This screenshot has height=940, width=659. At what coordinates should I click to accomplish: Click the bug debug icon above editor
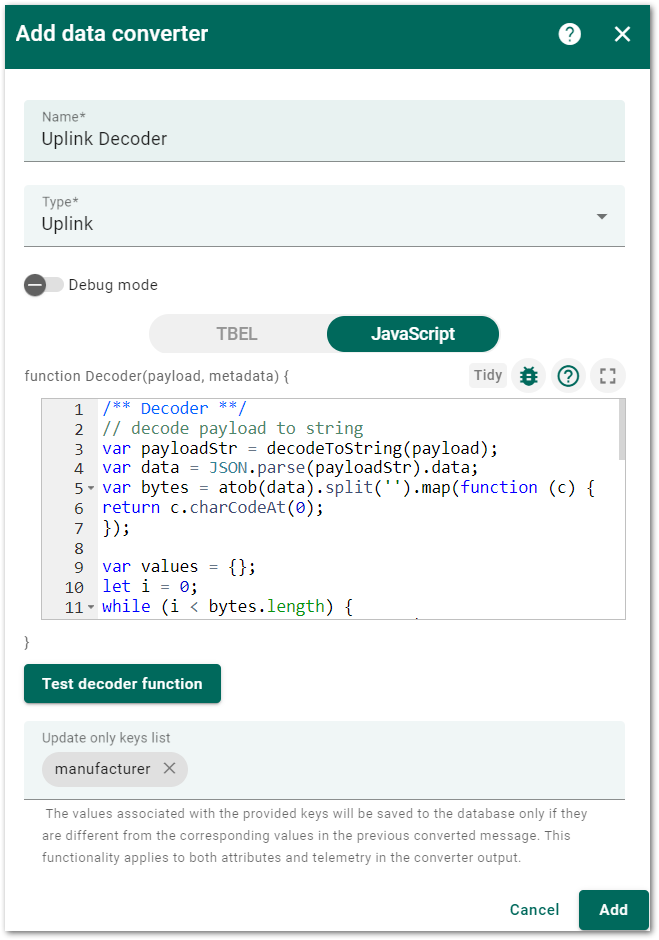pyautogui.click(x=528, y=376)
